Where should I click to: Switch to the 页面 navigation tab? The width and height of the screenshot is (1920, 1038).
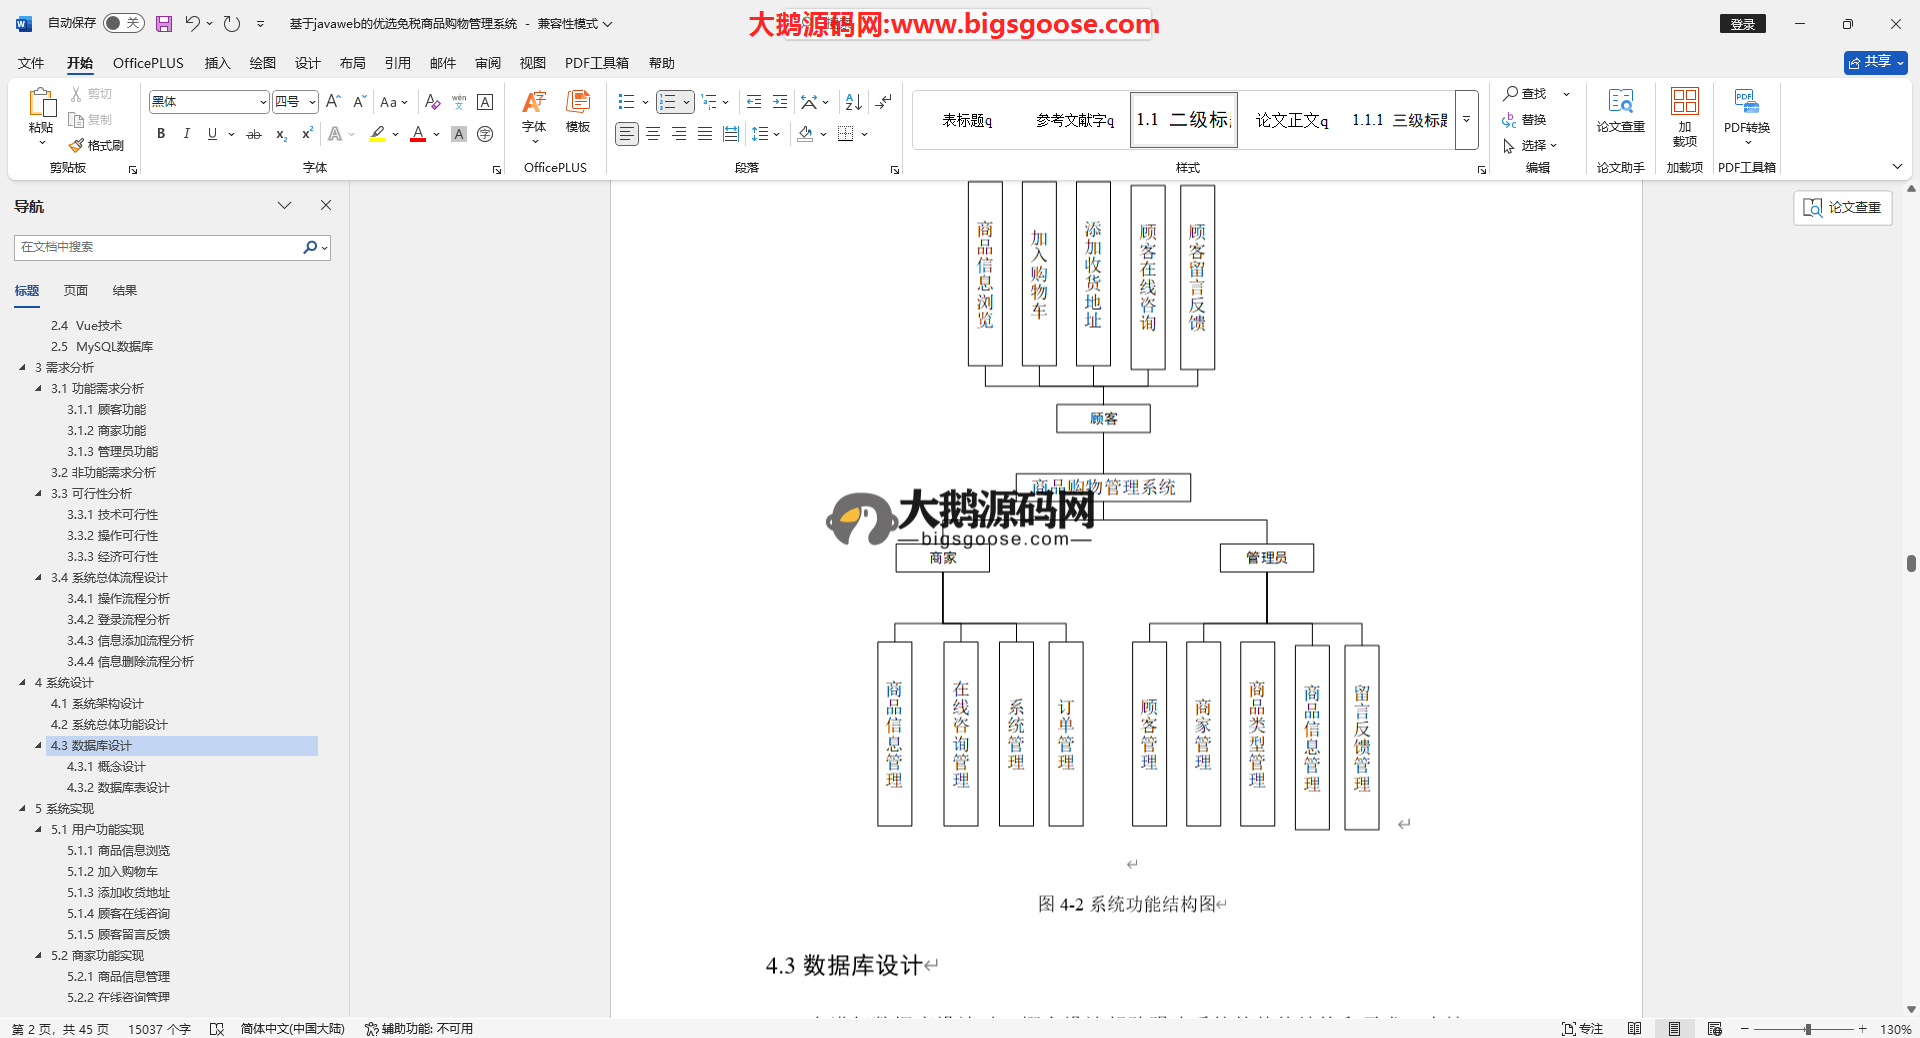(x=76, y=291)
